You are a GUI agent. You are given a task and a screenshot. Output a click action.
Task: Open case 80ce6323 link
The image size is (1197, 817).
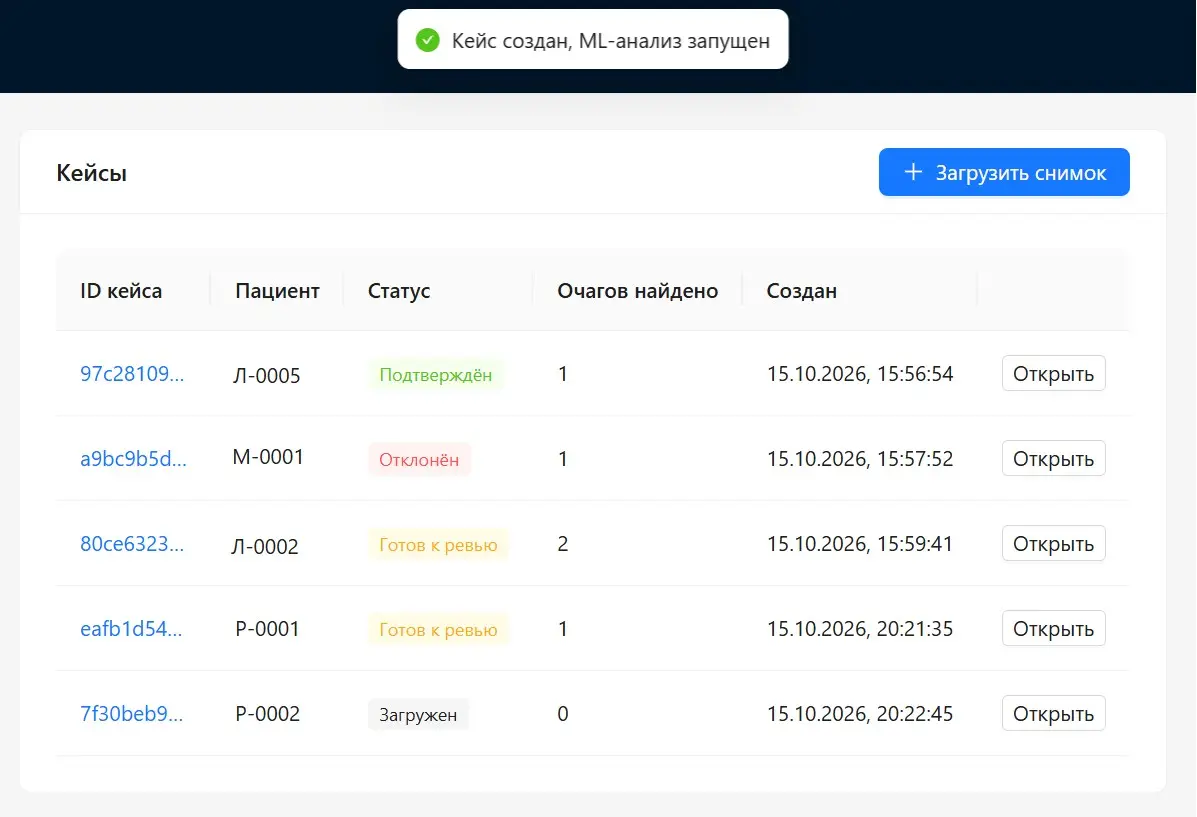(132, 544)
